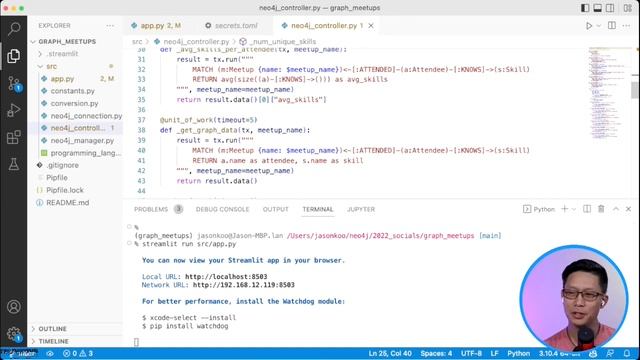640x360 pixels.
Task: Create a new terminal with plus icon
Action: 564,209
